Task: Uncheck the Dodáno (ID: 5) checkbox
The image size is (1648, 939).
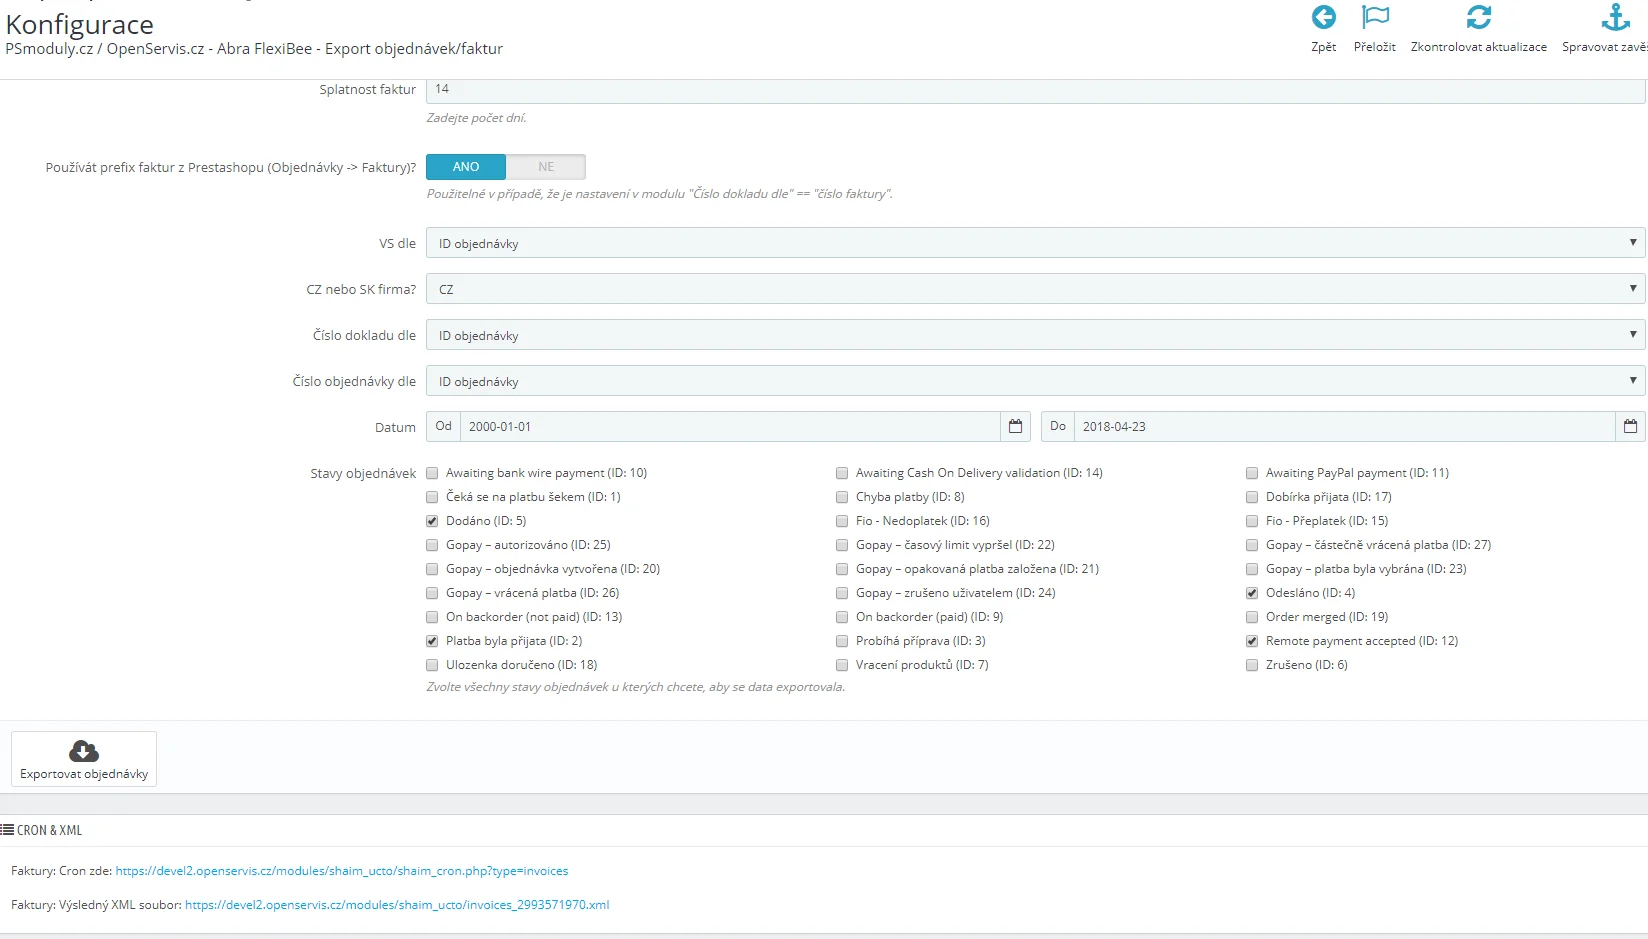Action: (432, 521)
